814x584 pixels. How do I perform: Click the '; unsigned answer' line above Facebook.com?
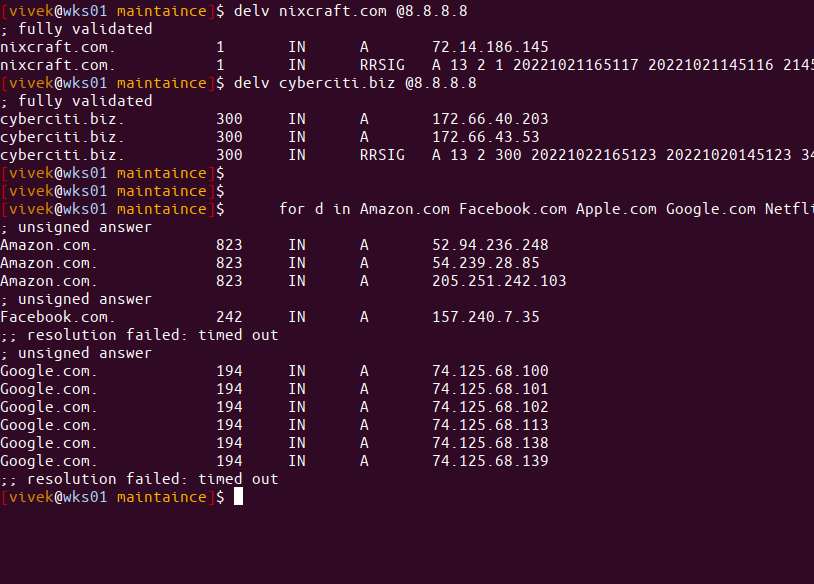click(x=76, y=300)
